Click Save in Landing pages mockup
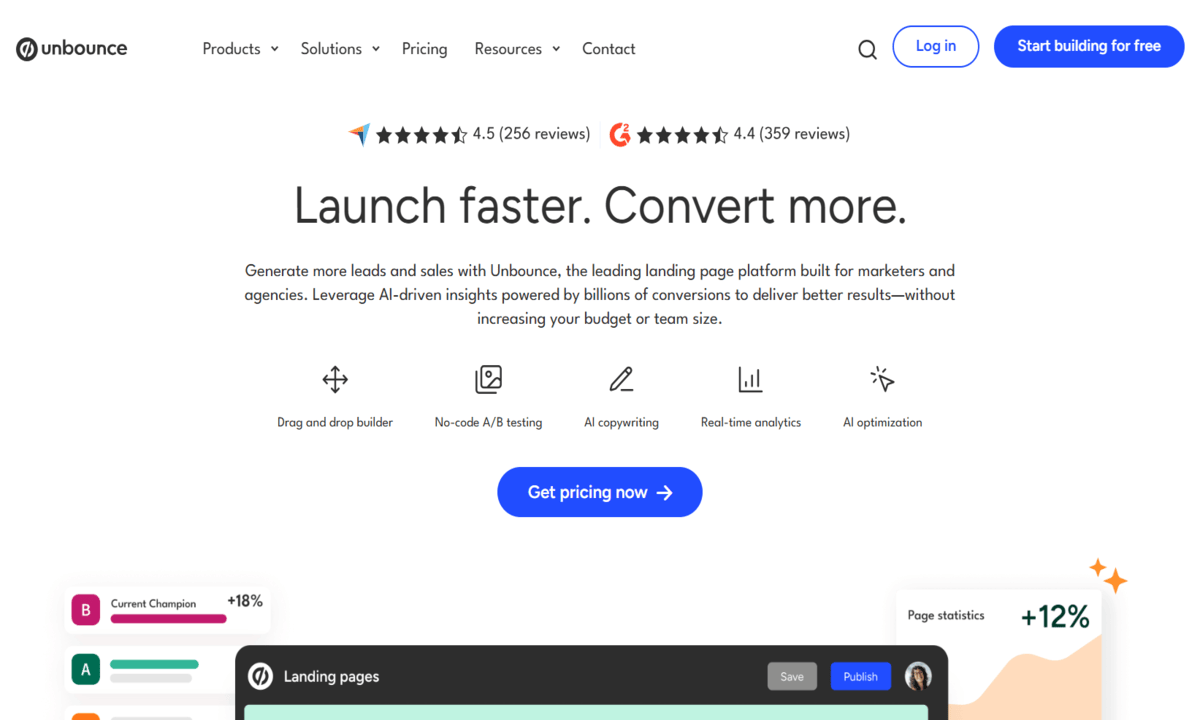The width and height of the screenshot is (1200, 720). (x=792, y=676)
